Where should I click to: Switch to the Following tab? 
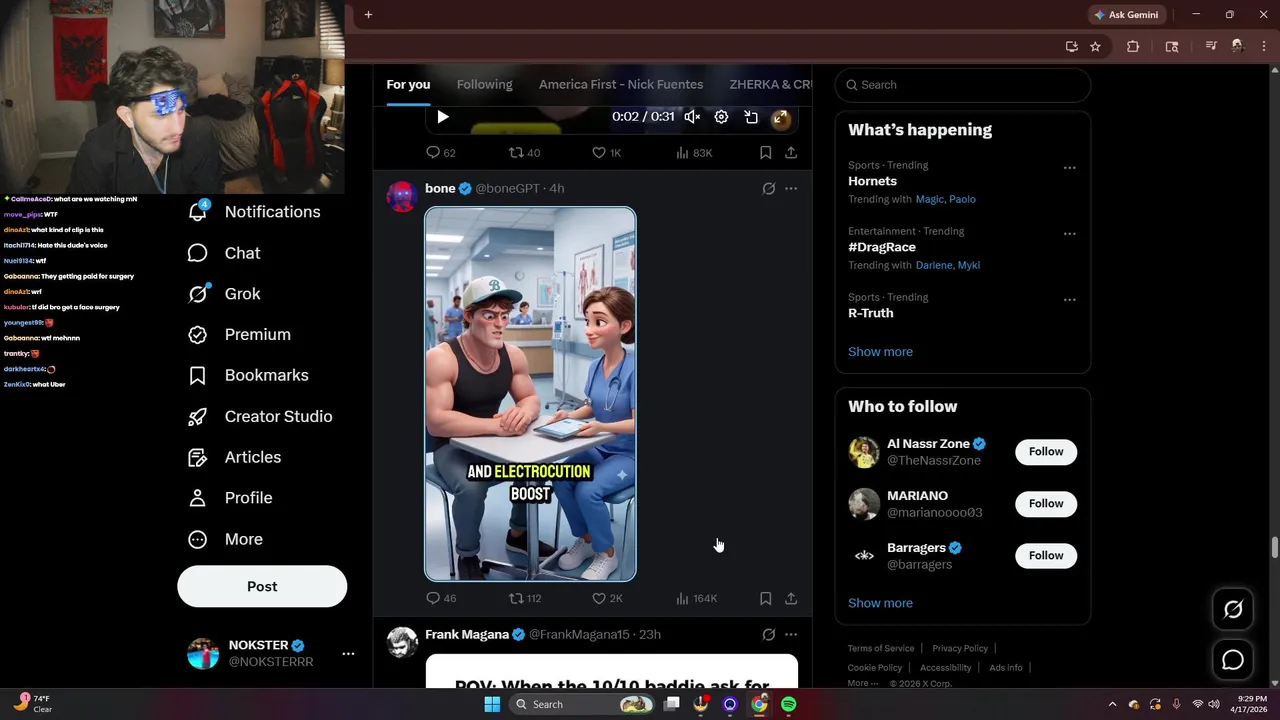[x=484, y=84]
